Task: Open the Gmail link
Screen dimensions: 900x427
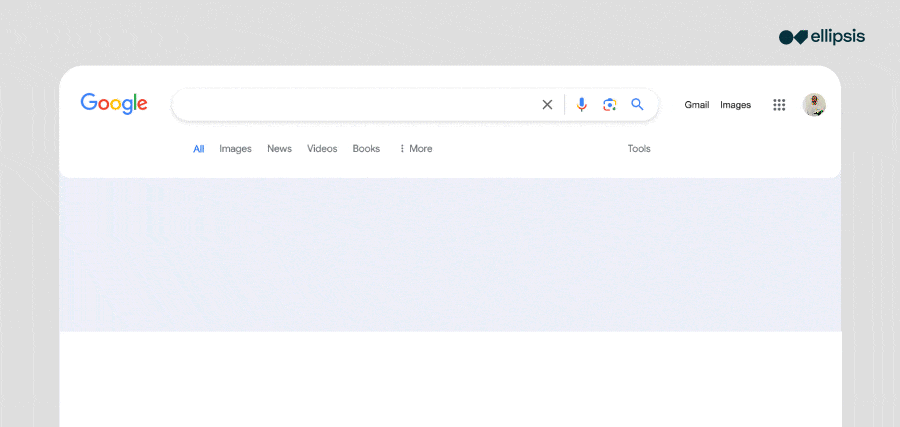Action: 697,105
